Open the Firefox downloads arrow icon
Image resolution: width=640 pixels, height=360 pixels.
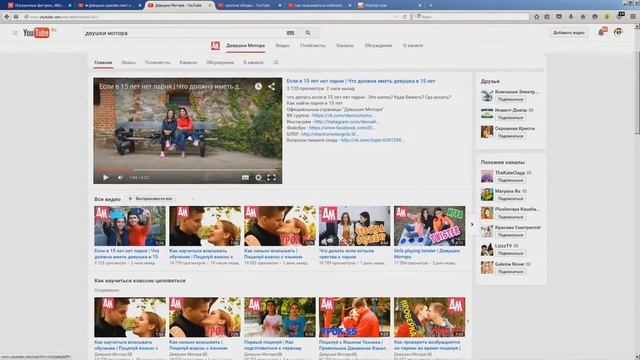[x=571, y=17]
